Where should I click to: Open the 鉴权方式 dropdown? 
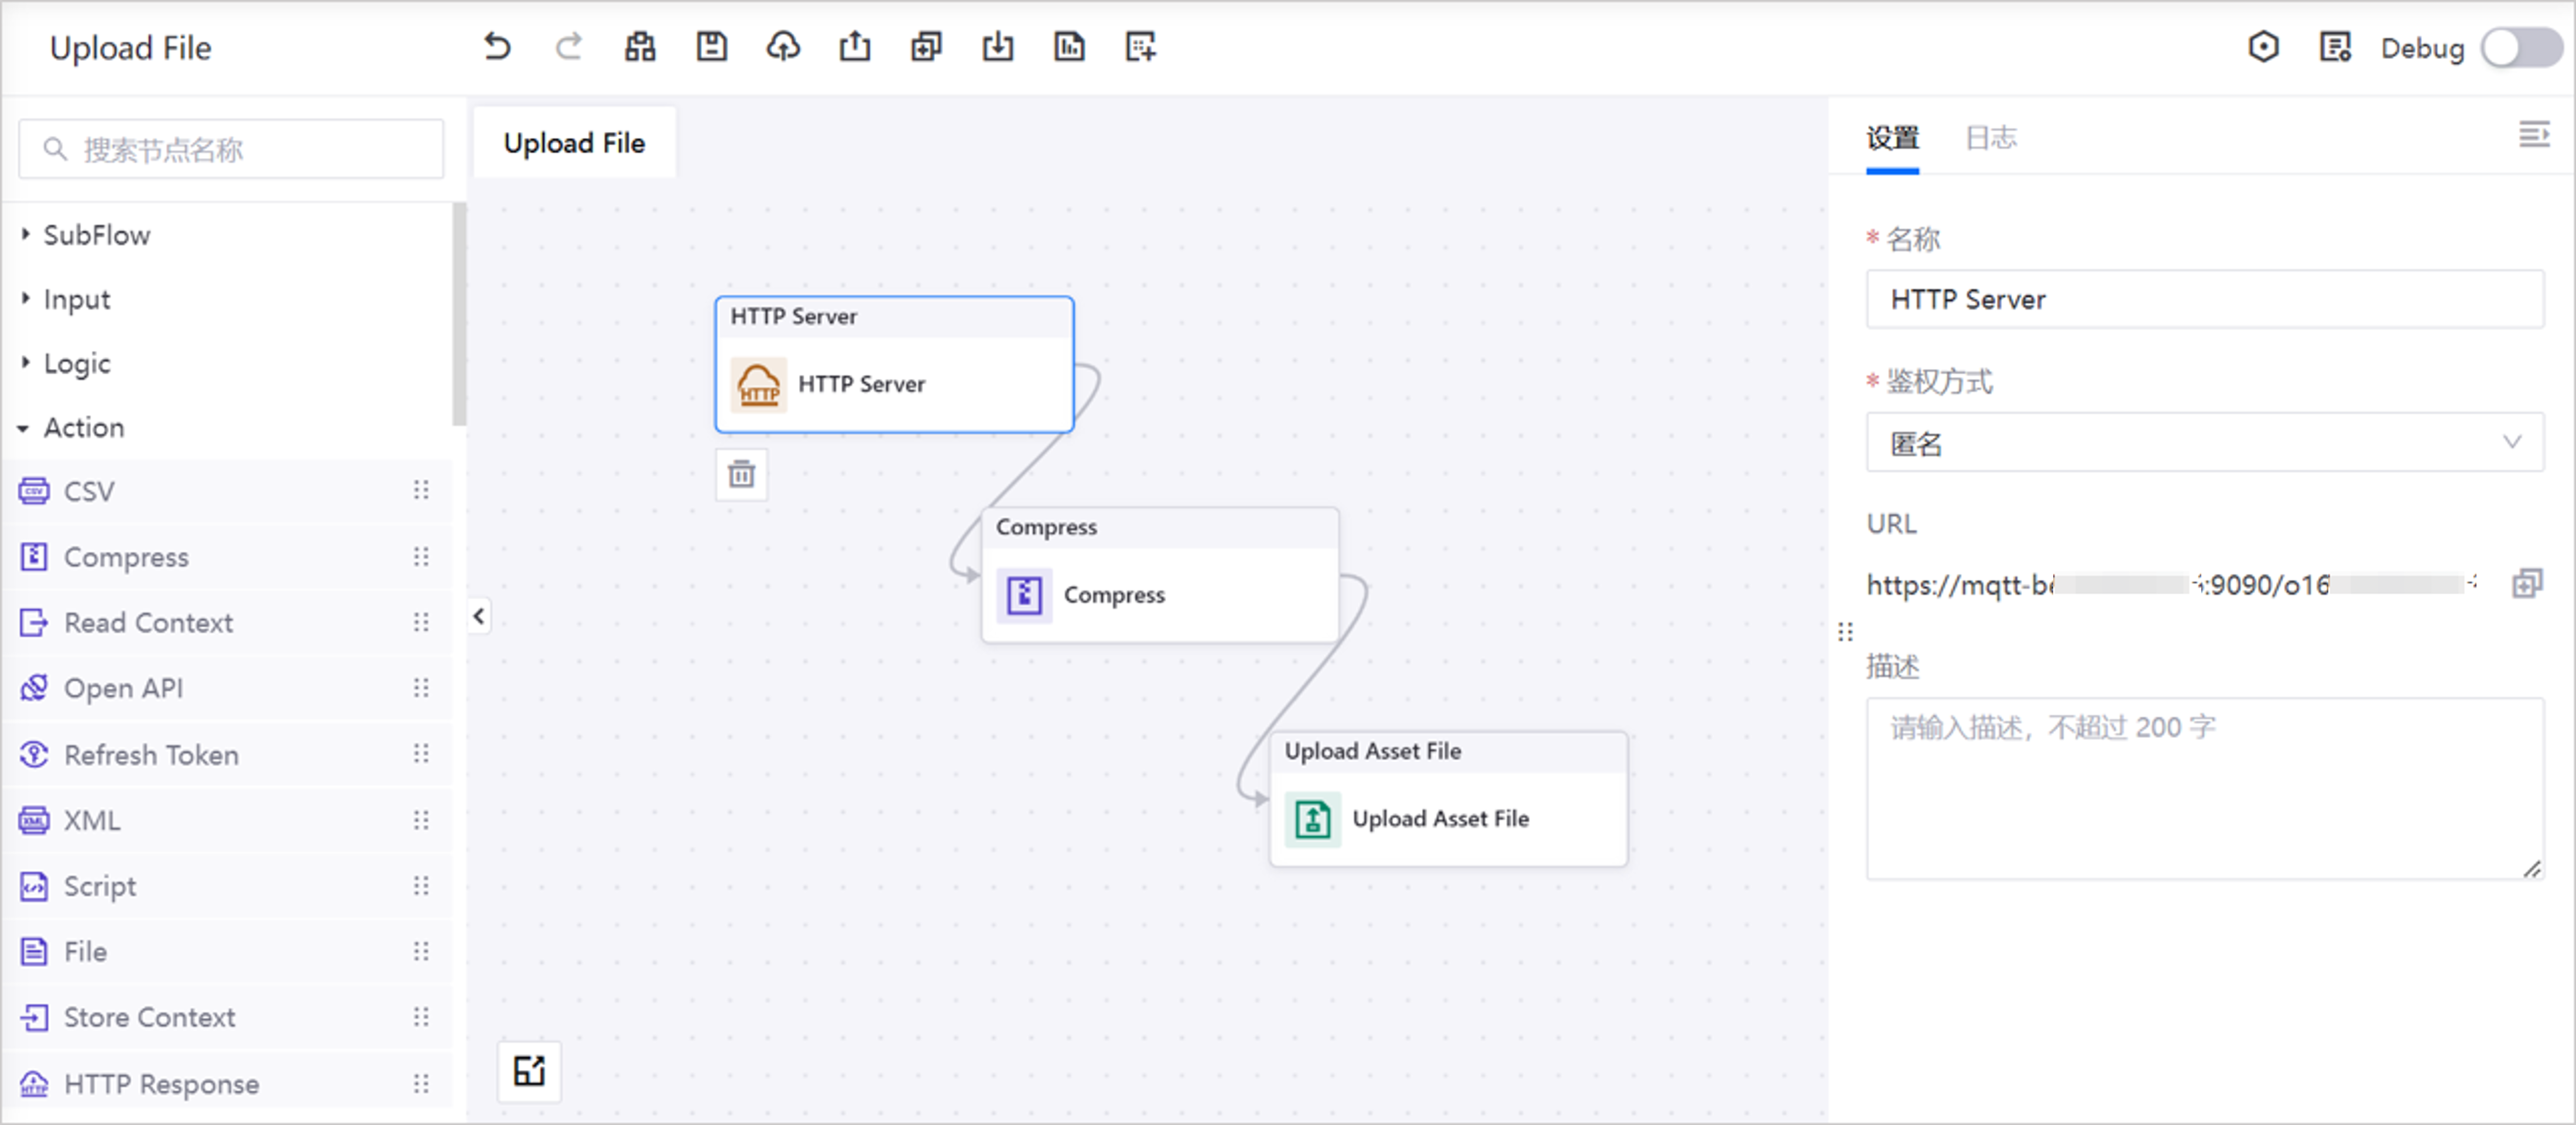tap(2204, 443)
